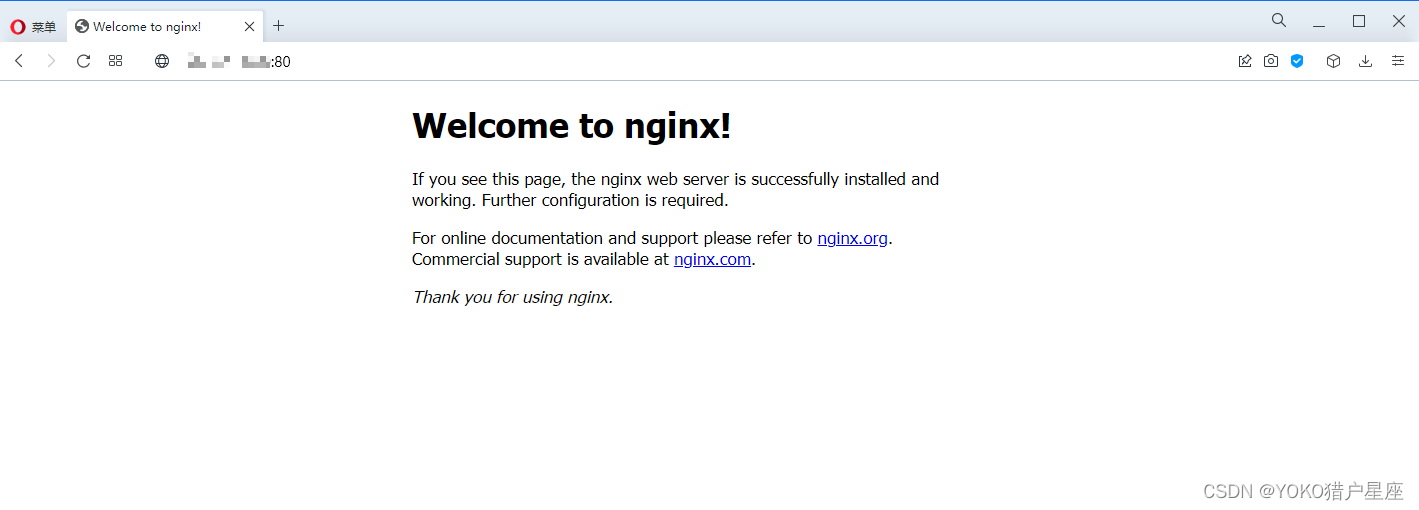Reload the current page

pos(84,61)
